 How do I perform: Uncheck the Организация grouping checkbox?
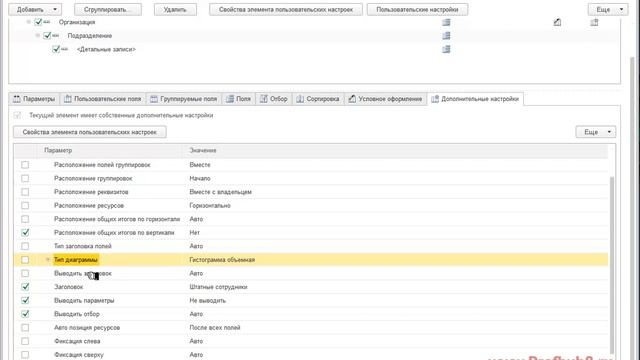(x=38, y=22)
